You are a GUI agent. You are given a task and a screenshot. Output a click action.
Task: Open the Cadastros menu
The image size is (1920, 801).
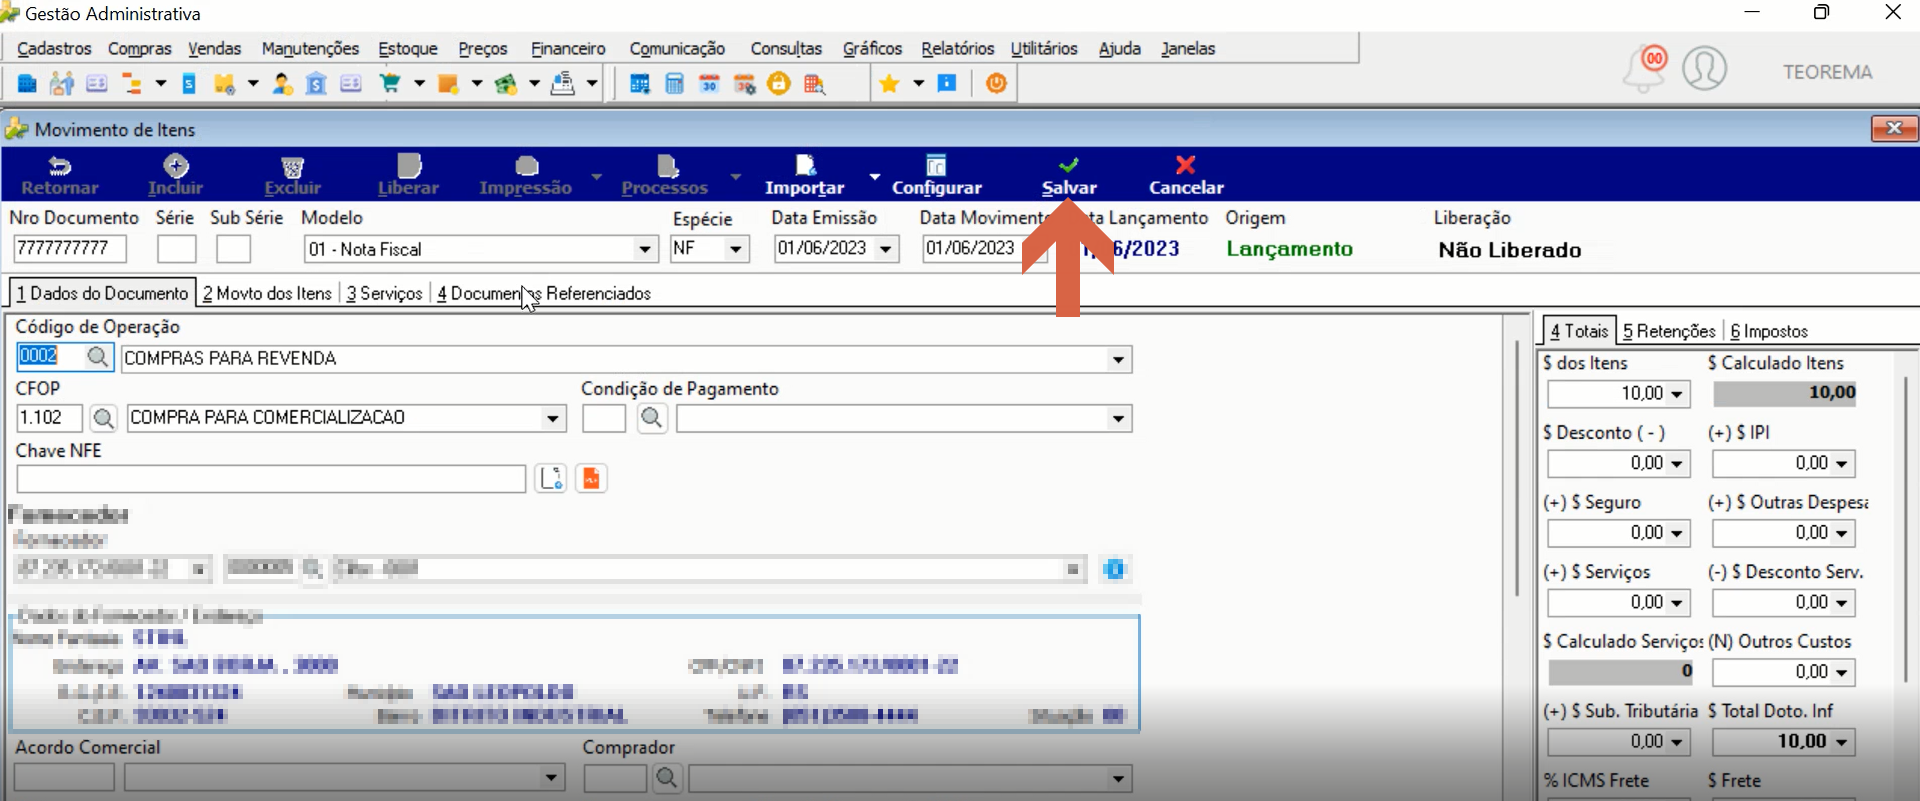tap(54, 48)
